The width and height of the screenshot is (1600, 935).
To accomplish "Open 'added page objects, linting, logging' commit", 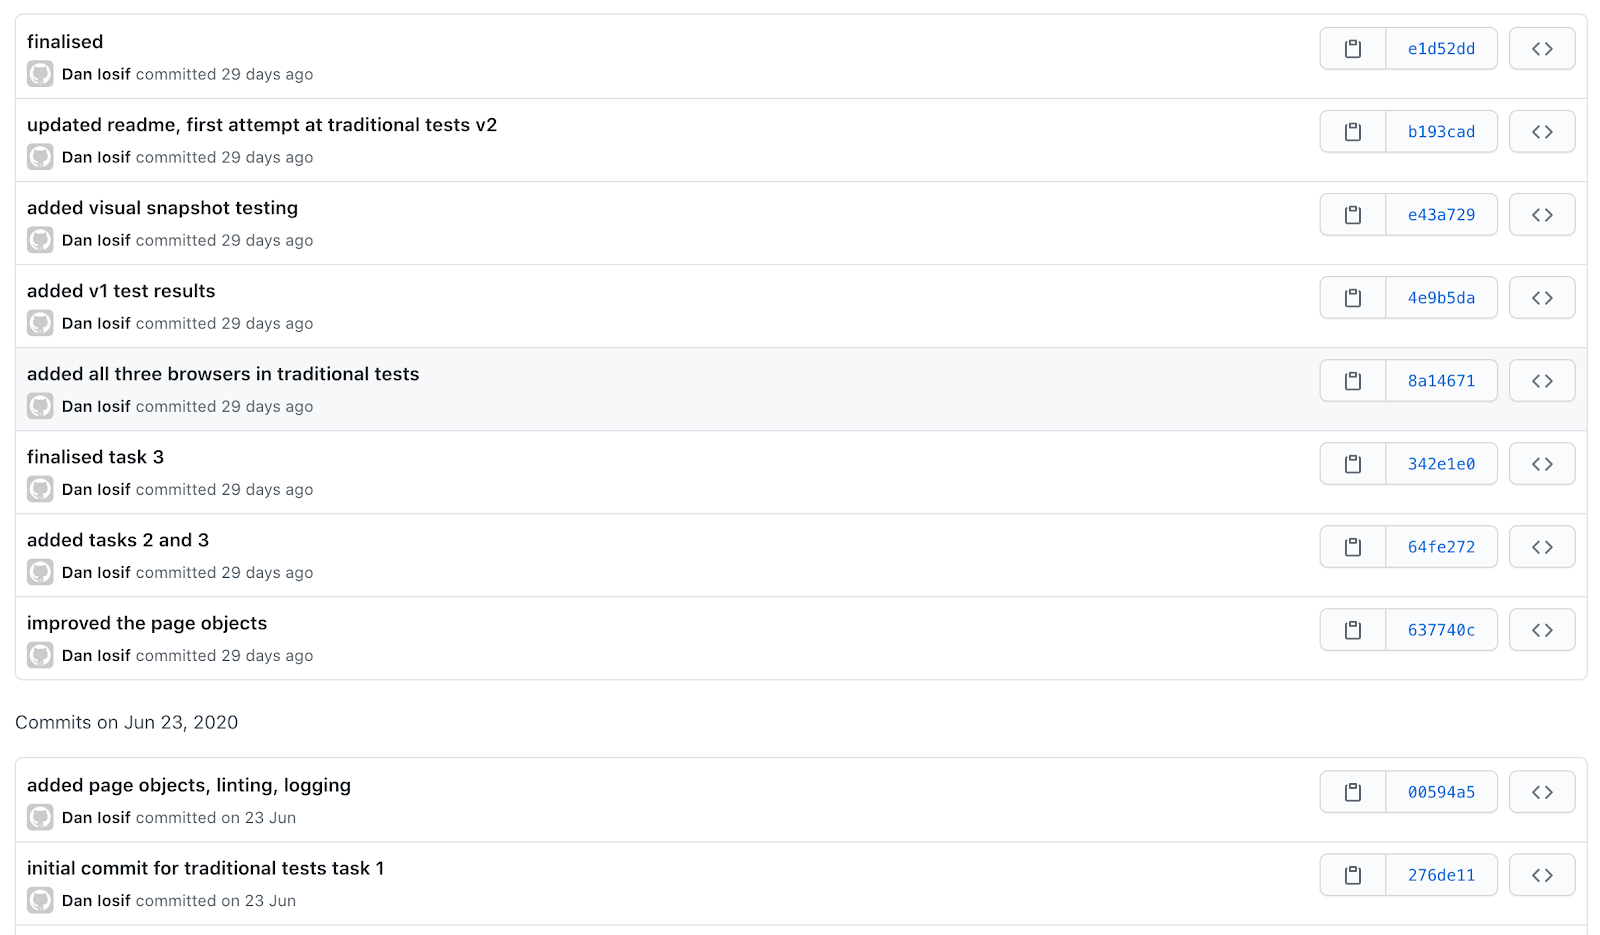I will [x=188, y=785].
